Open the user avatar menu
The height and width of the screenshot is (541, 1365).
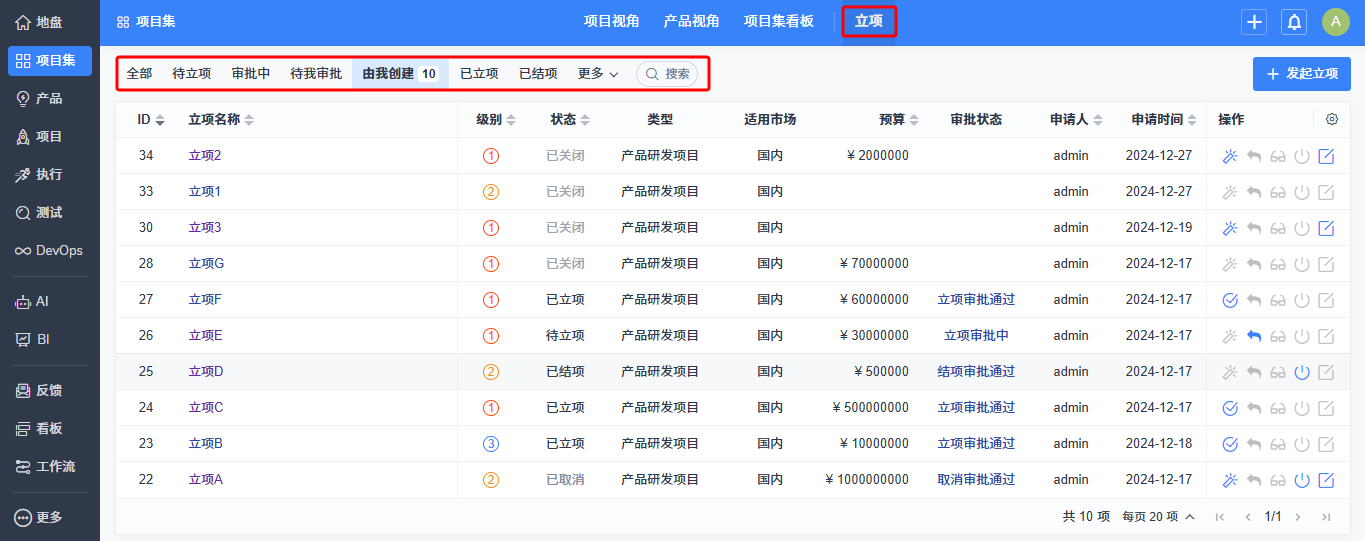click(1335, 22)
